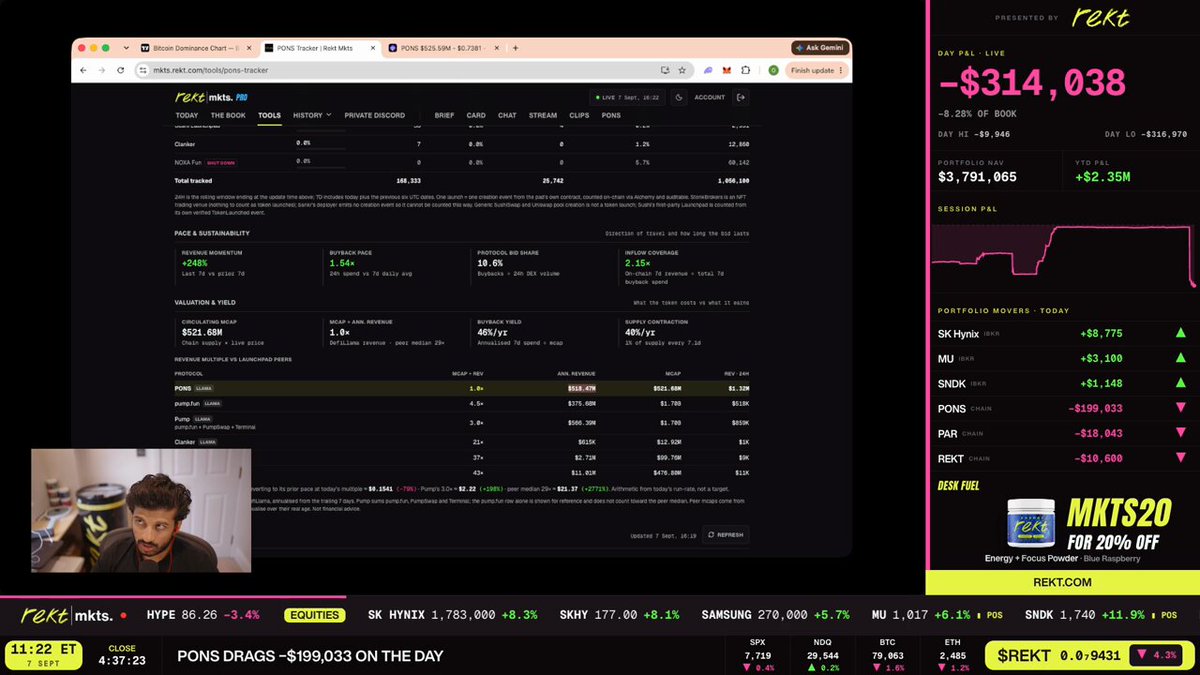Open a new browser tab with plus
The image size is (1200, 675).
(x=515, y=48)
